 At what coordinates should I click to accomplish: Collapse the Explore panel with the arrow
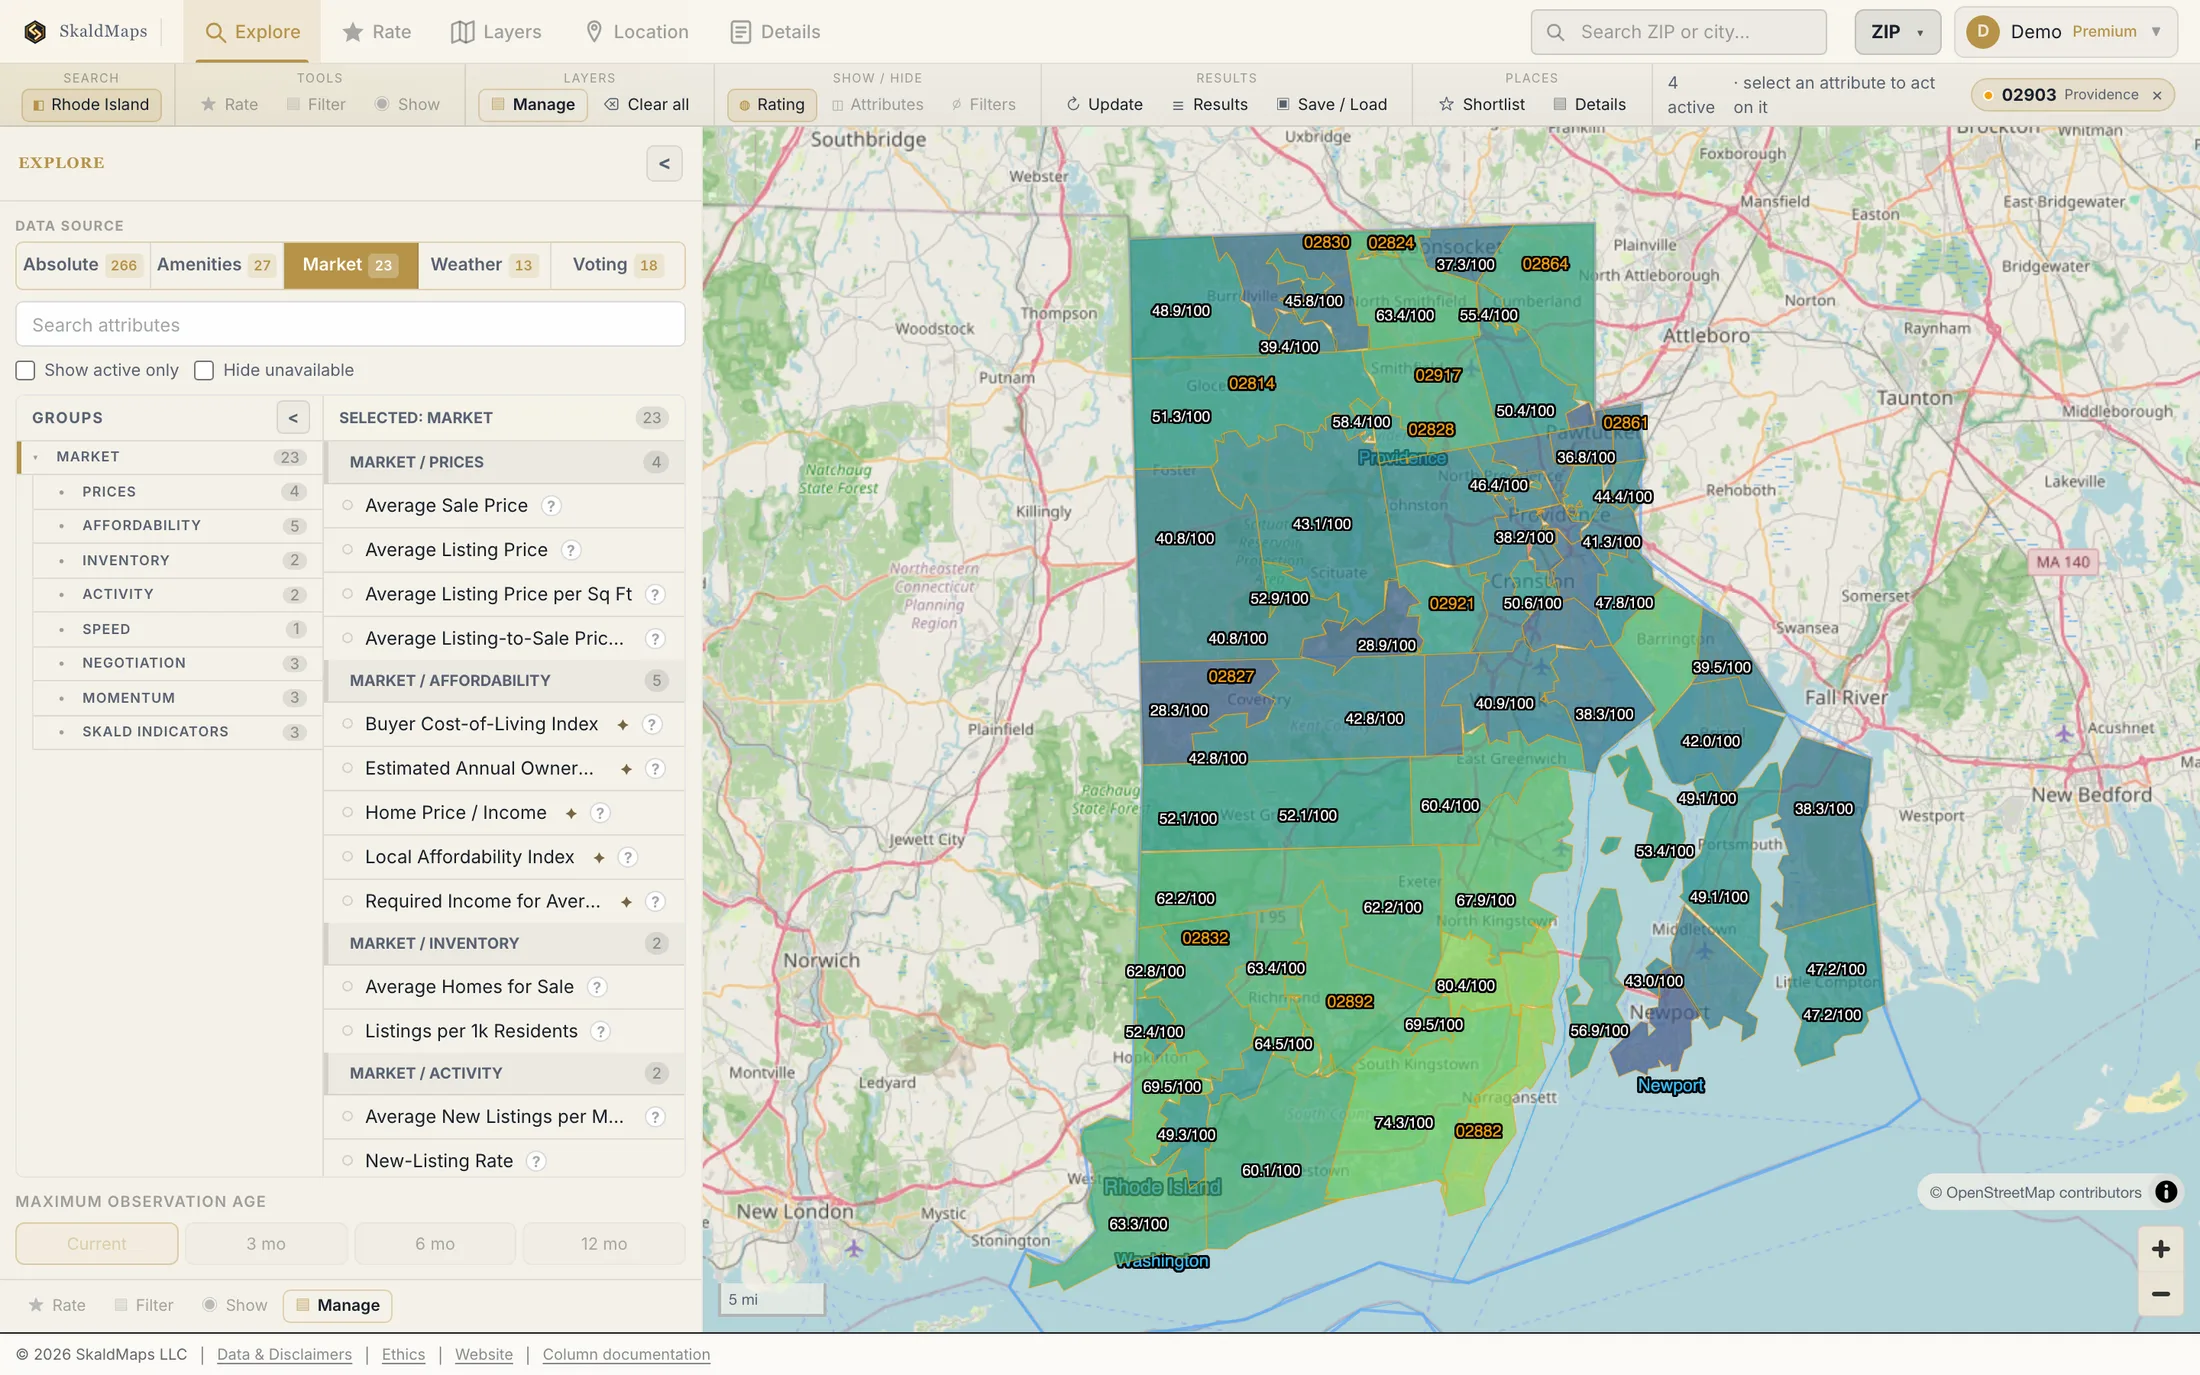point(664,164)
